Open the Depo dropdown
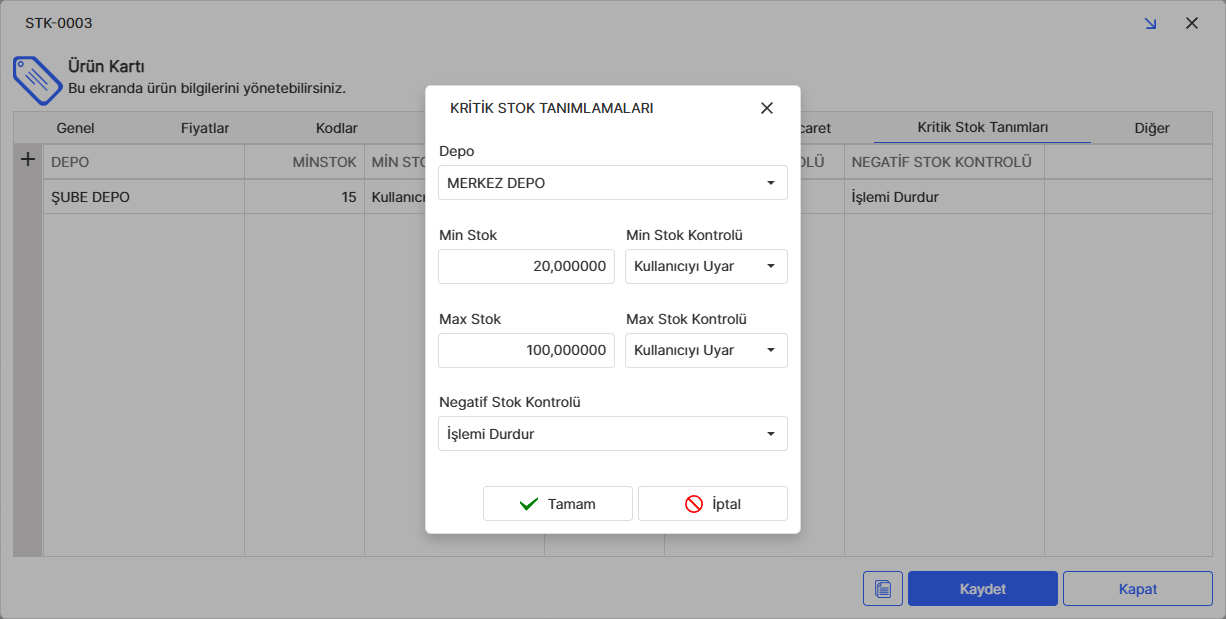 pos(612,183)
